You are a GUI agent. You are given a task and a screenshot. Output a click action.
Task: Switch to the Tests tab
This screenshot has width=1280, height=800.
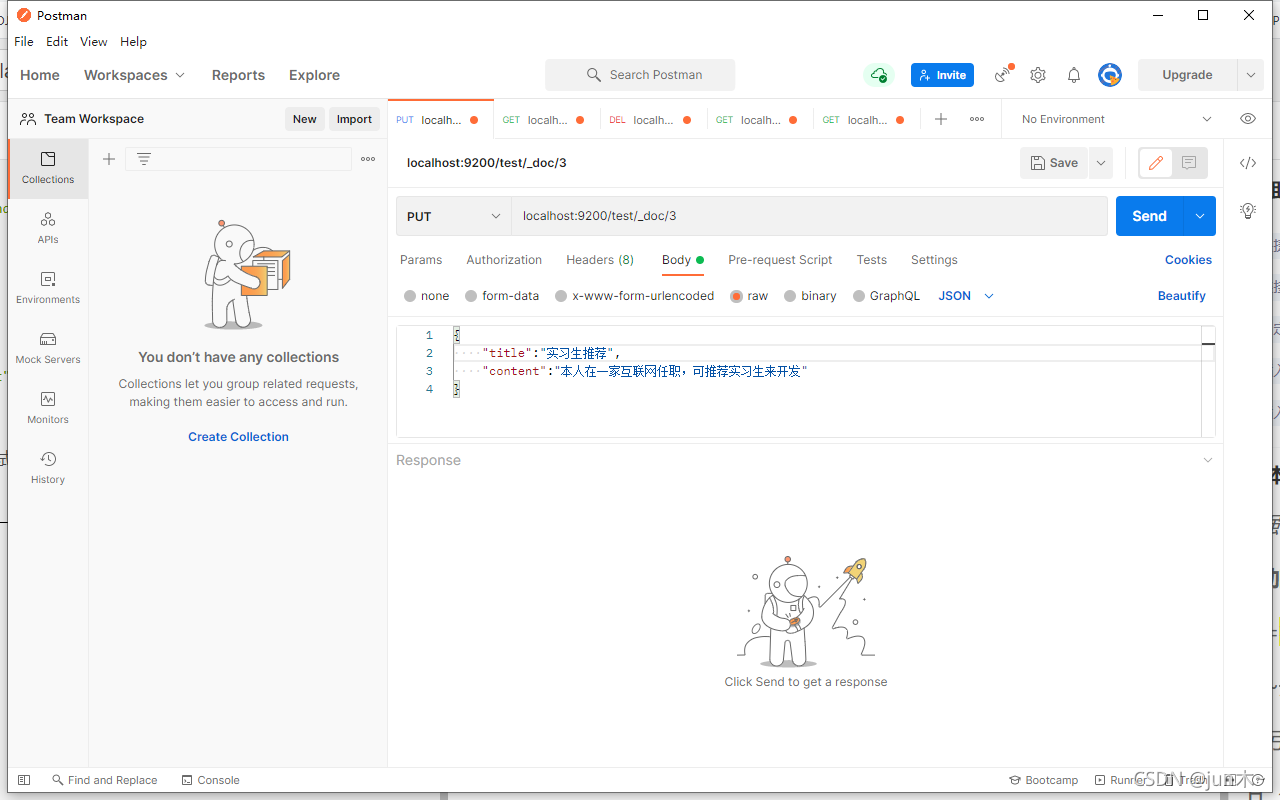(872, 260)
